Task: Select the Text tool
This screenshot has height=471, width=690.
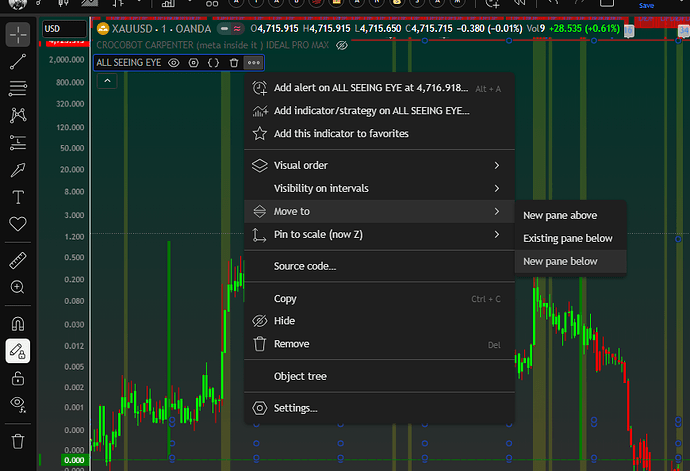Action: coord(18,197)
